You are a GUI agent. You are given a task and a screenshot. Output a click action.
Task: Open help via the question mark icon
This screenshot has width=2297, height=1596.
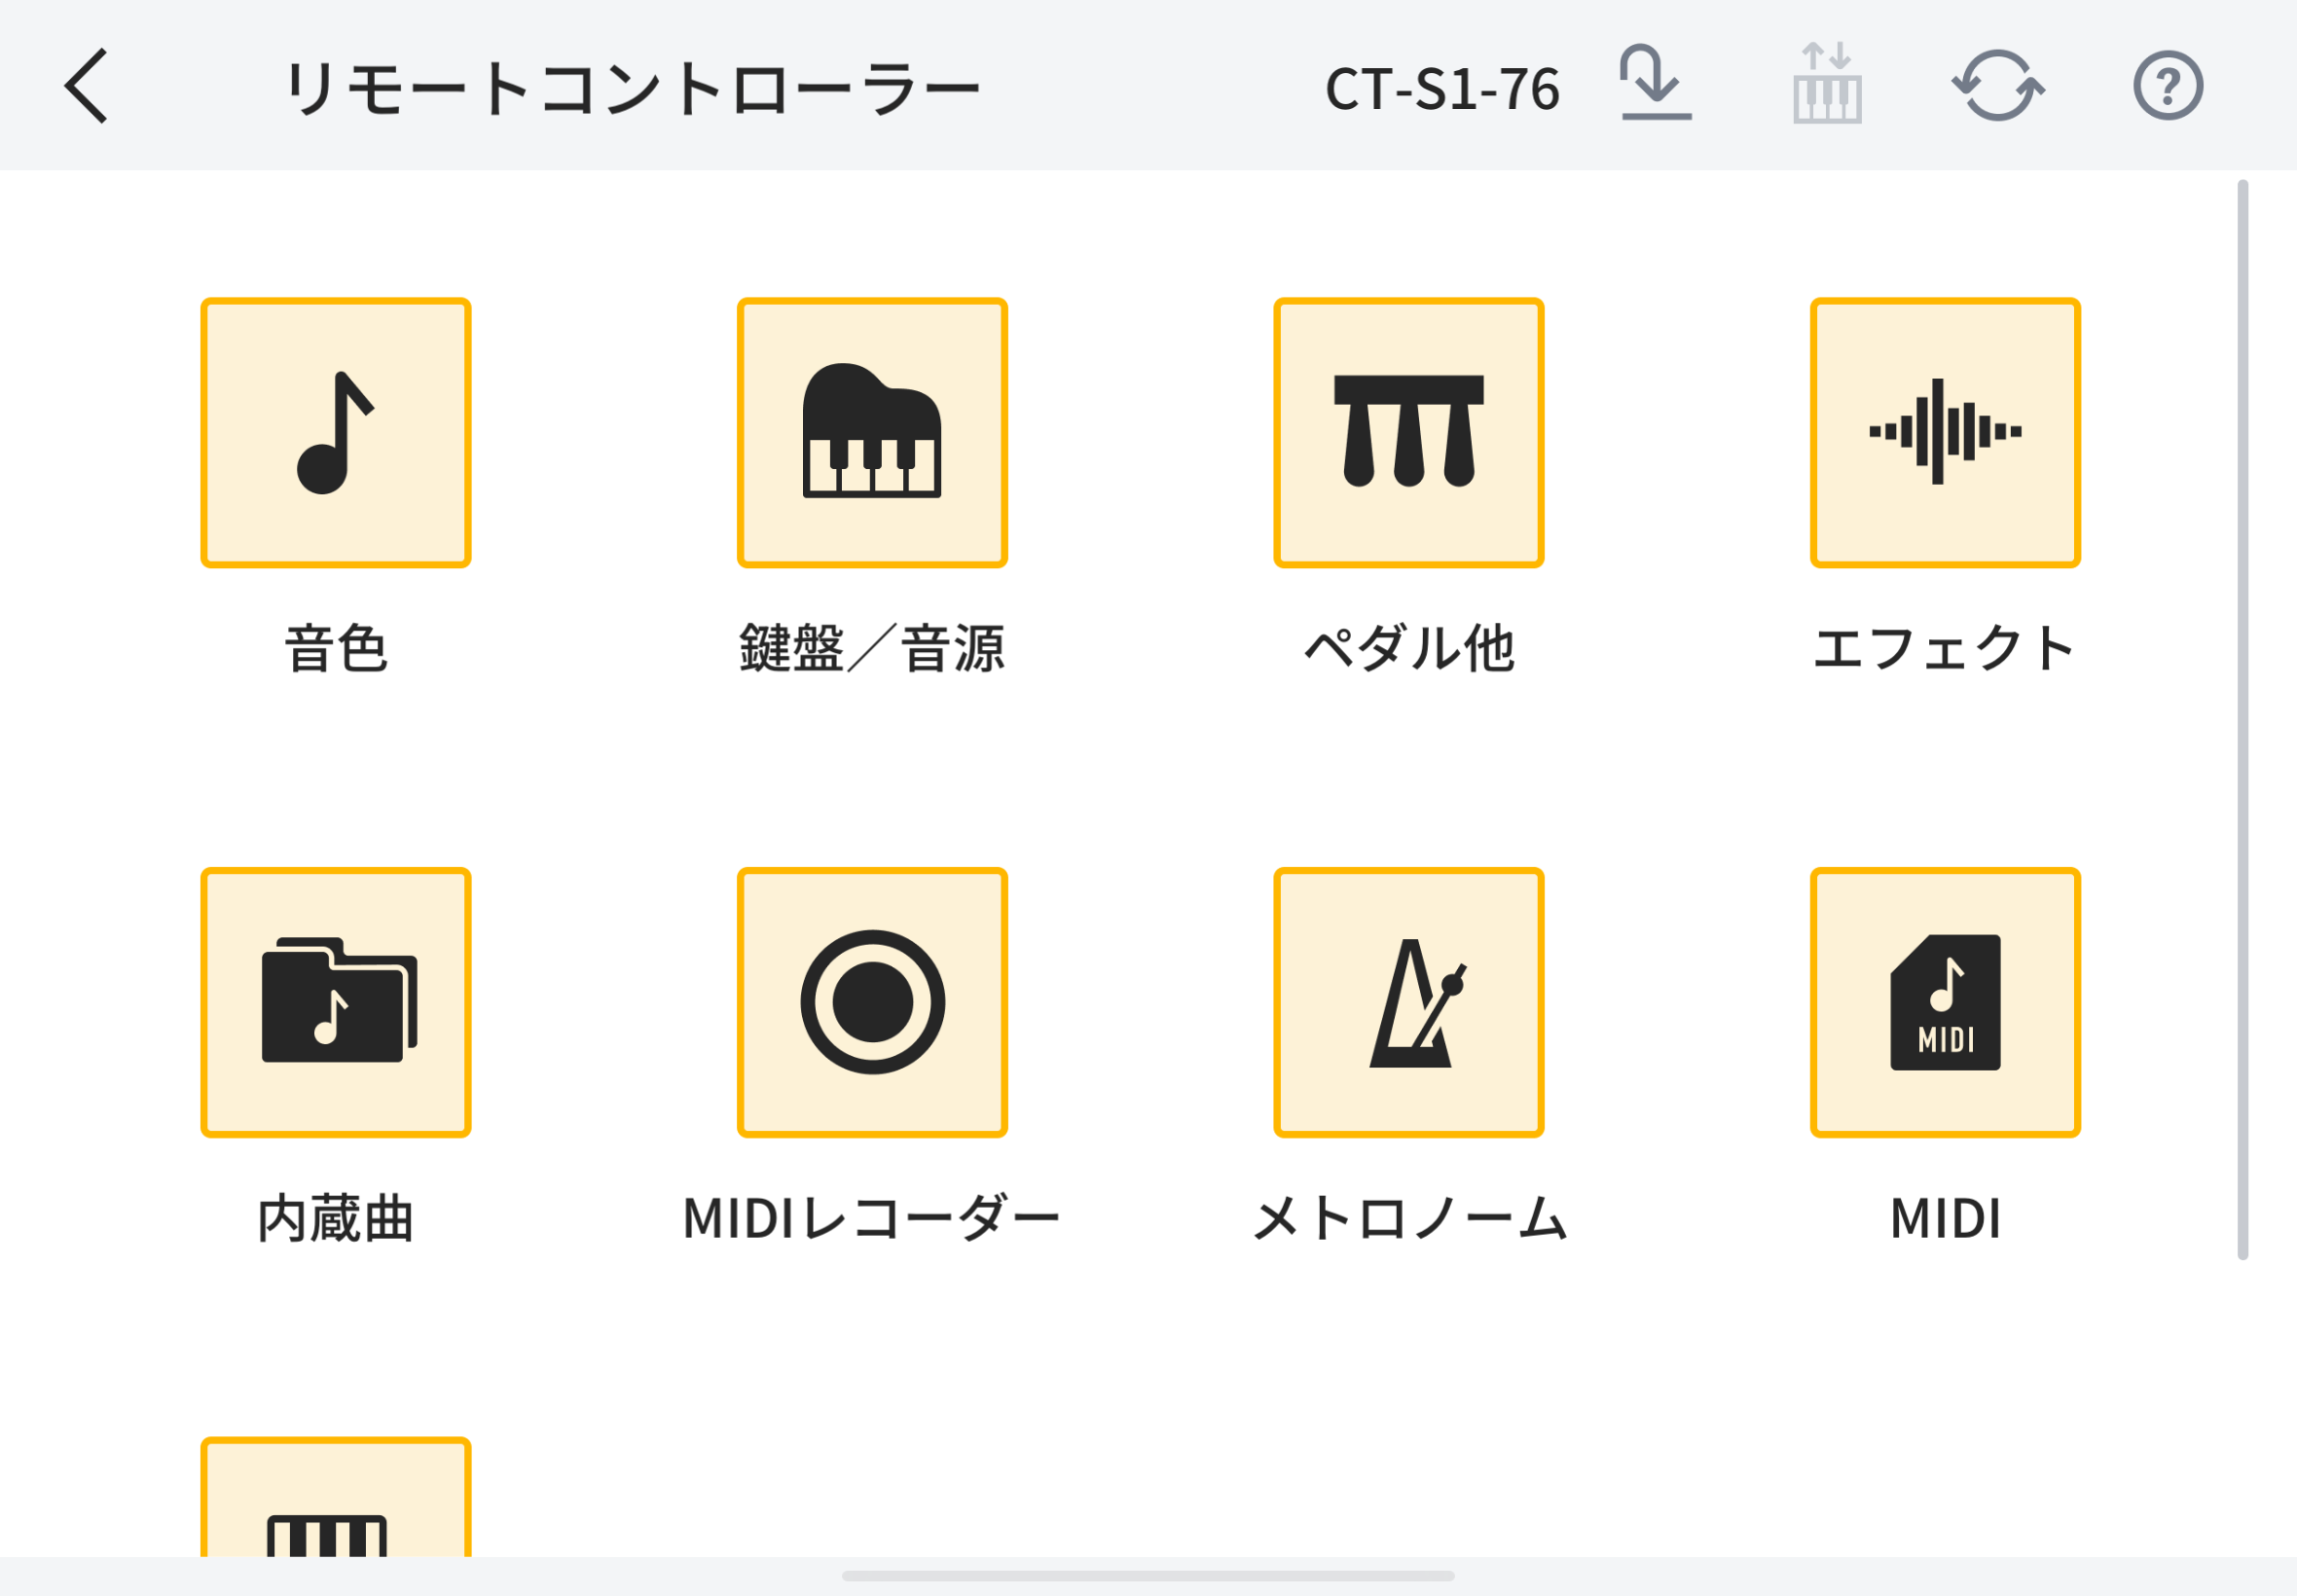[x=2168, y=85]
